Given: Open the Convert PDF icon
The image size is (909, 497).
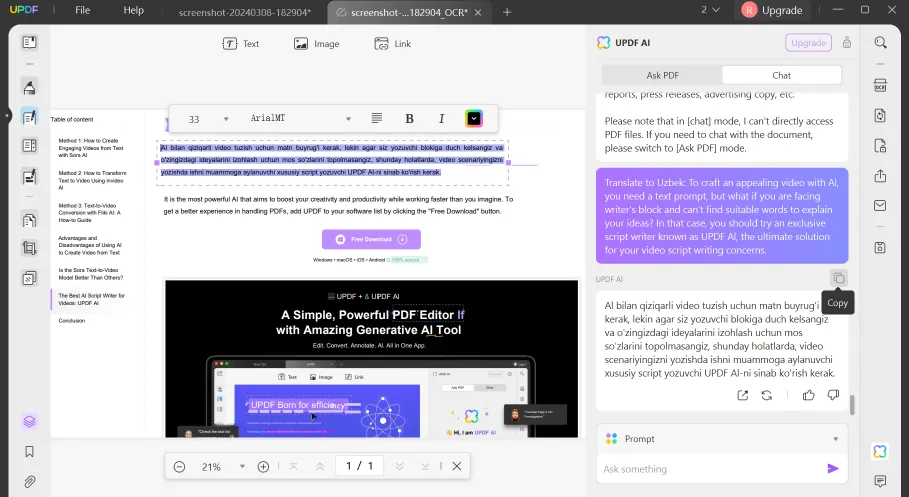Looking at the screenshot, I should (880, 115).
